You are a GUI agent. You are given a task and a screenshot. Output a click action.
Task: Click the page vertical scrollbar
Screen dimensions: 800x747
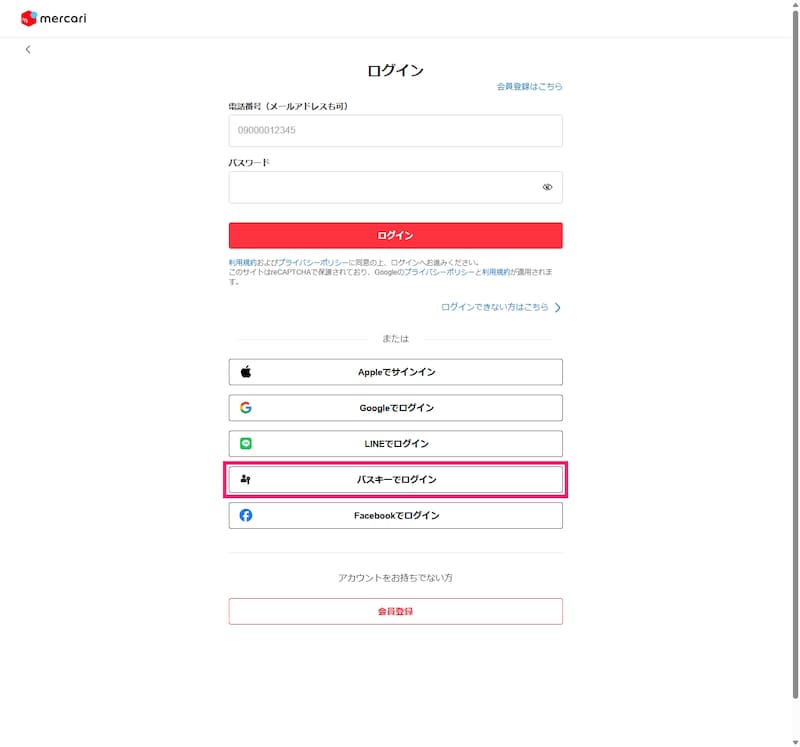click(795, 355)
